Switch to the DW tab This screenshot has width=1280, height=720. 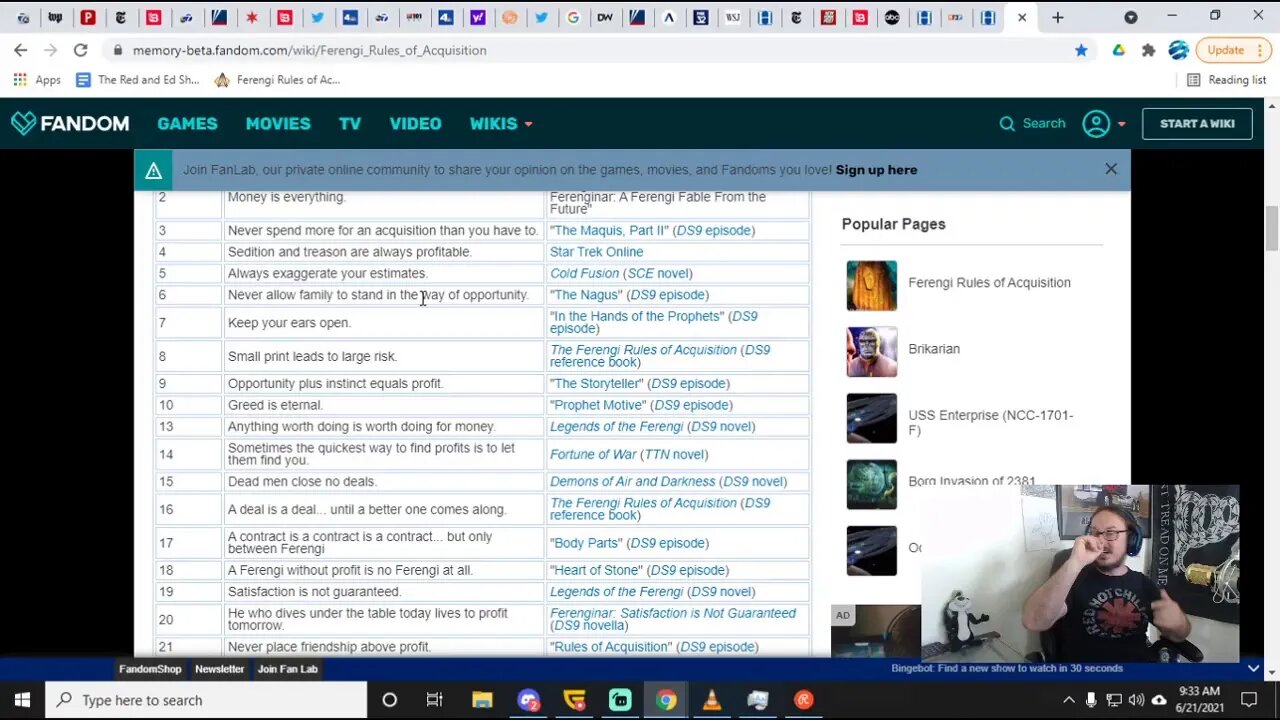(x=605, y=17)
